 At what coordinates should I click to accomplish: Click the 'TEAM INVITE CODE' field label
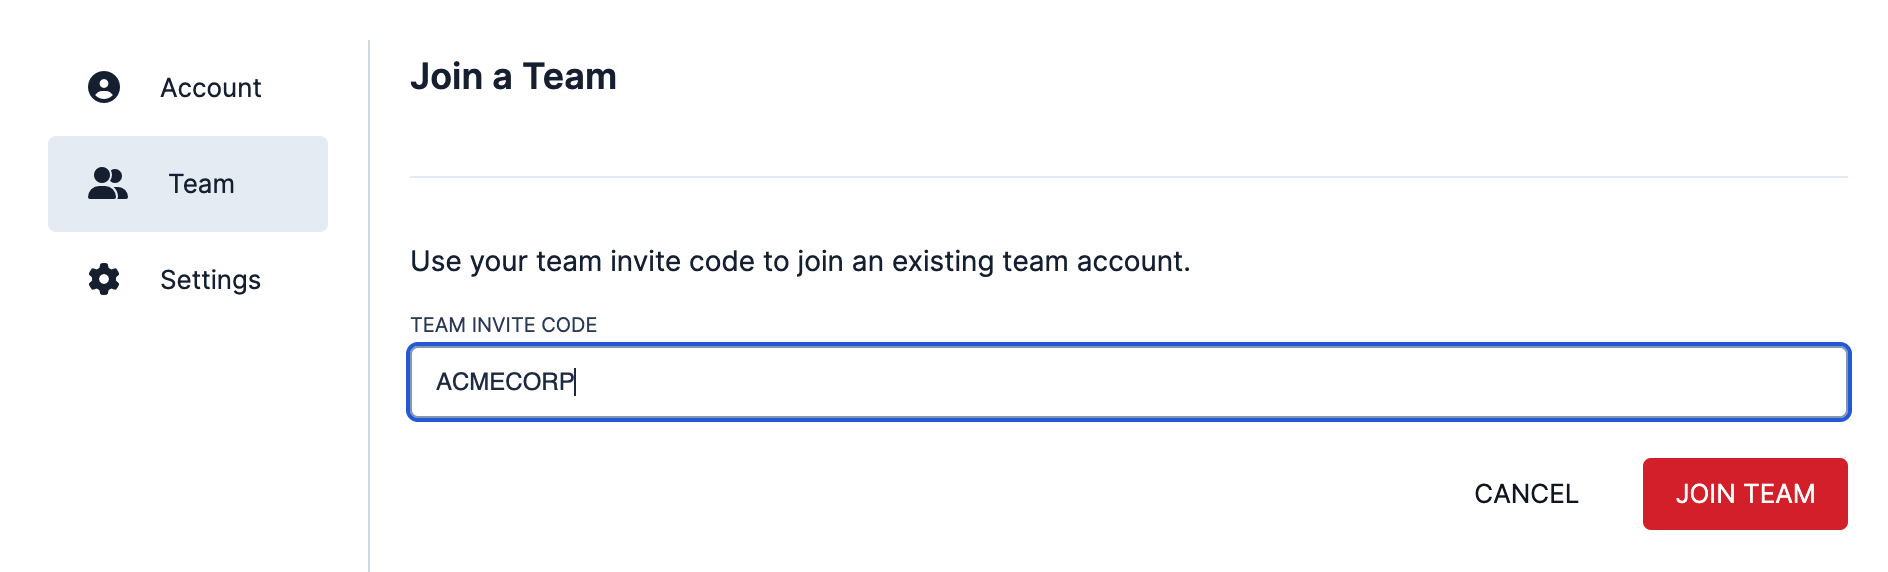[x=503, y=325]
